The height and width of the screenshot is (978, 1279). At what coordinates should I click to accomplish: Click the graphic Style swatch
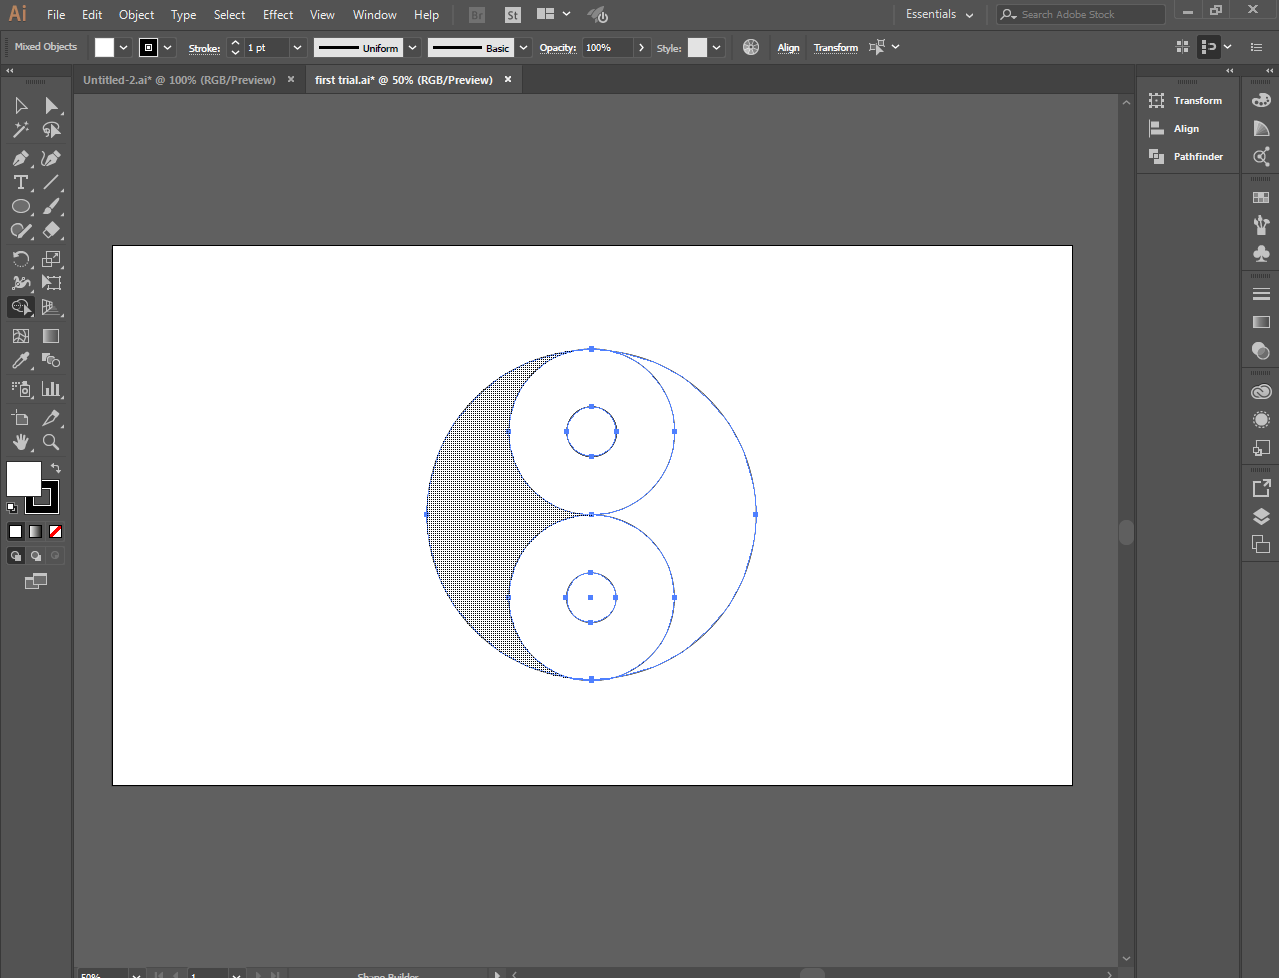[x=697, y=47]
